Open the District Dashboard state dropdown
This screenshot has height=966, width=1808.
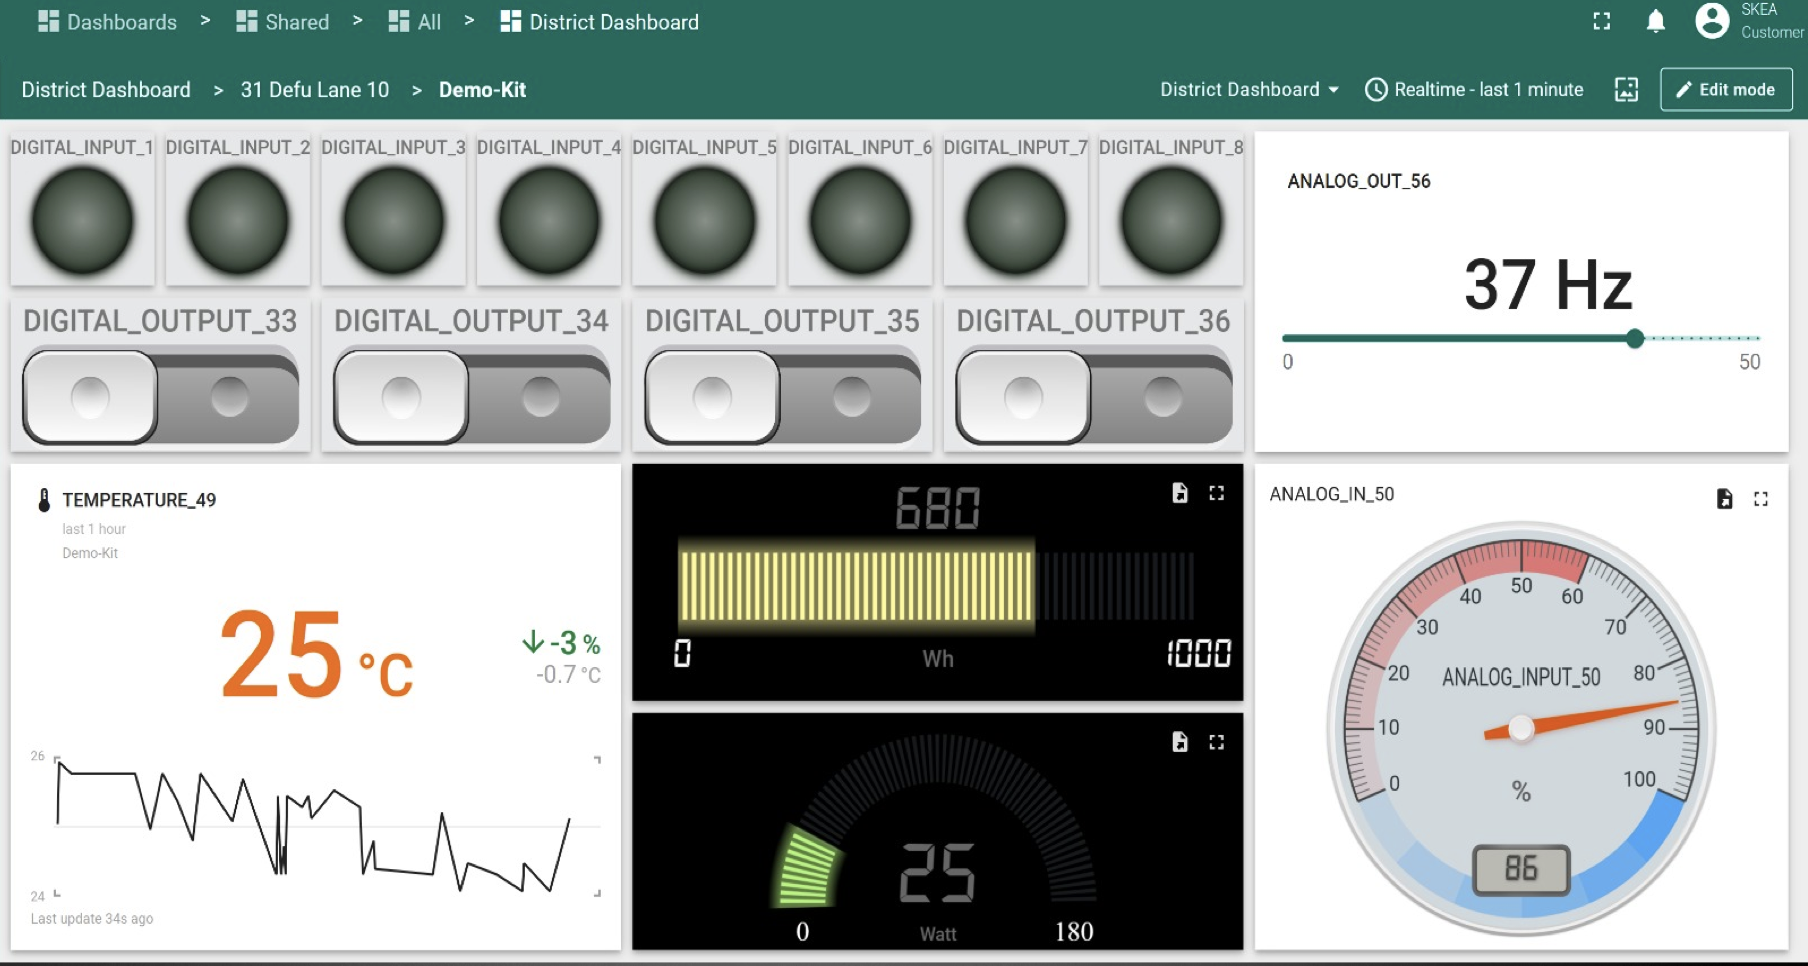(1249, 90)
